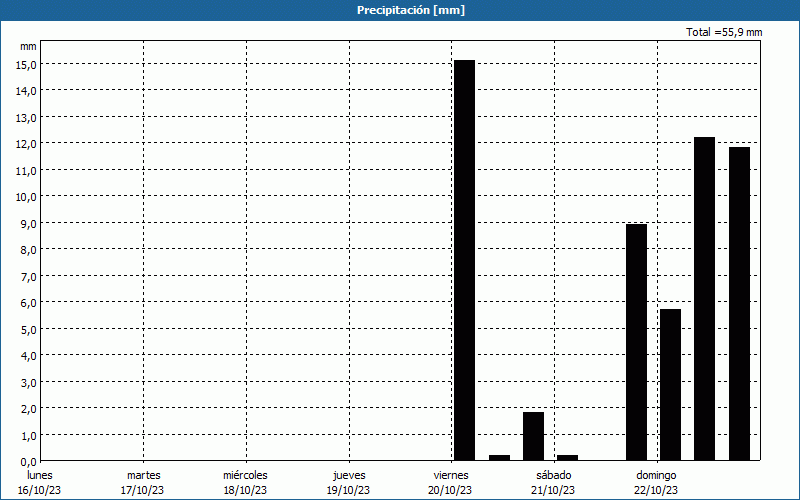800x500 pixels.
Task: Select the 'sábado' day label
Action: pos(554,475)
